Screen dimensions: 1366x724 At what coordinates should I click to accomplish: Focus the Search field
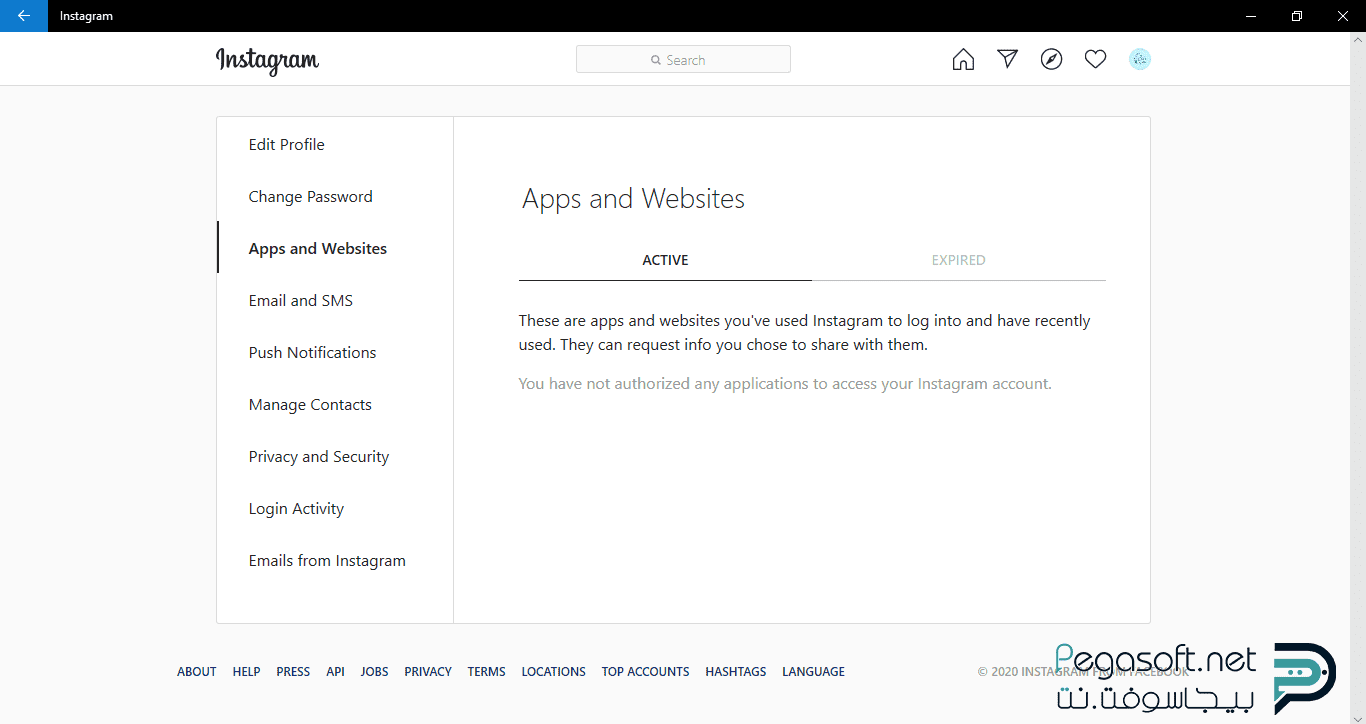pos(683,59)
